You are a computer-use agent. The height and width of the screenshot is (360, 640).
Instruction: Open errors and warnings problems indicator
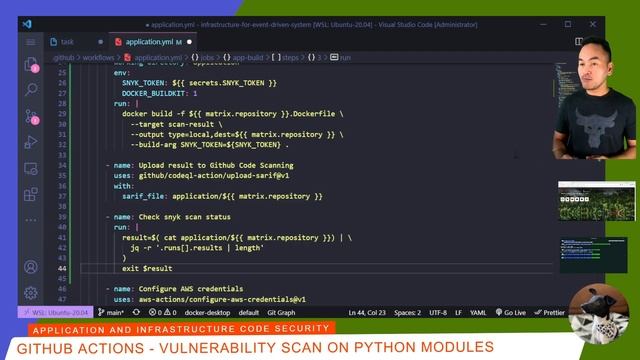pos(162,312)
